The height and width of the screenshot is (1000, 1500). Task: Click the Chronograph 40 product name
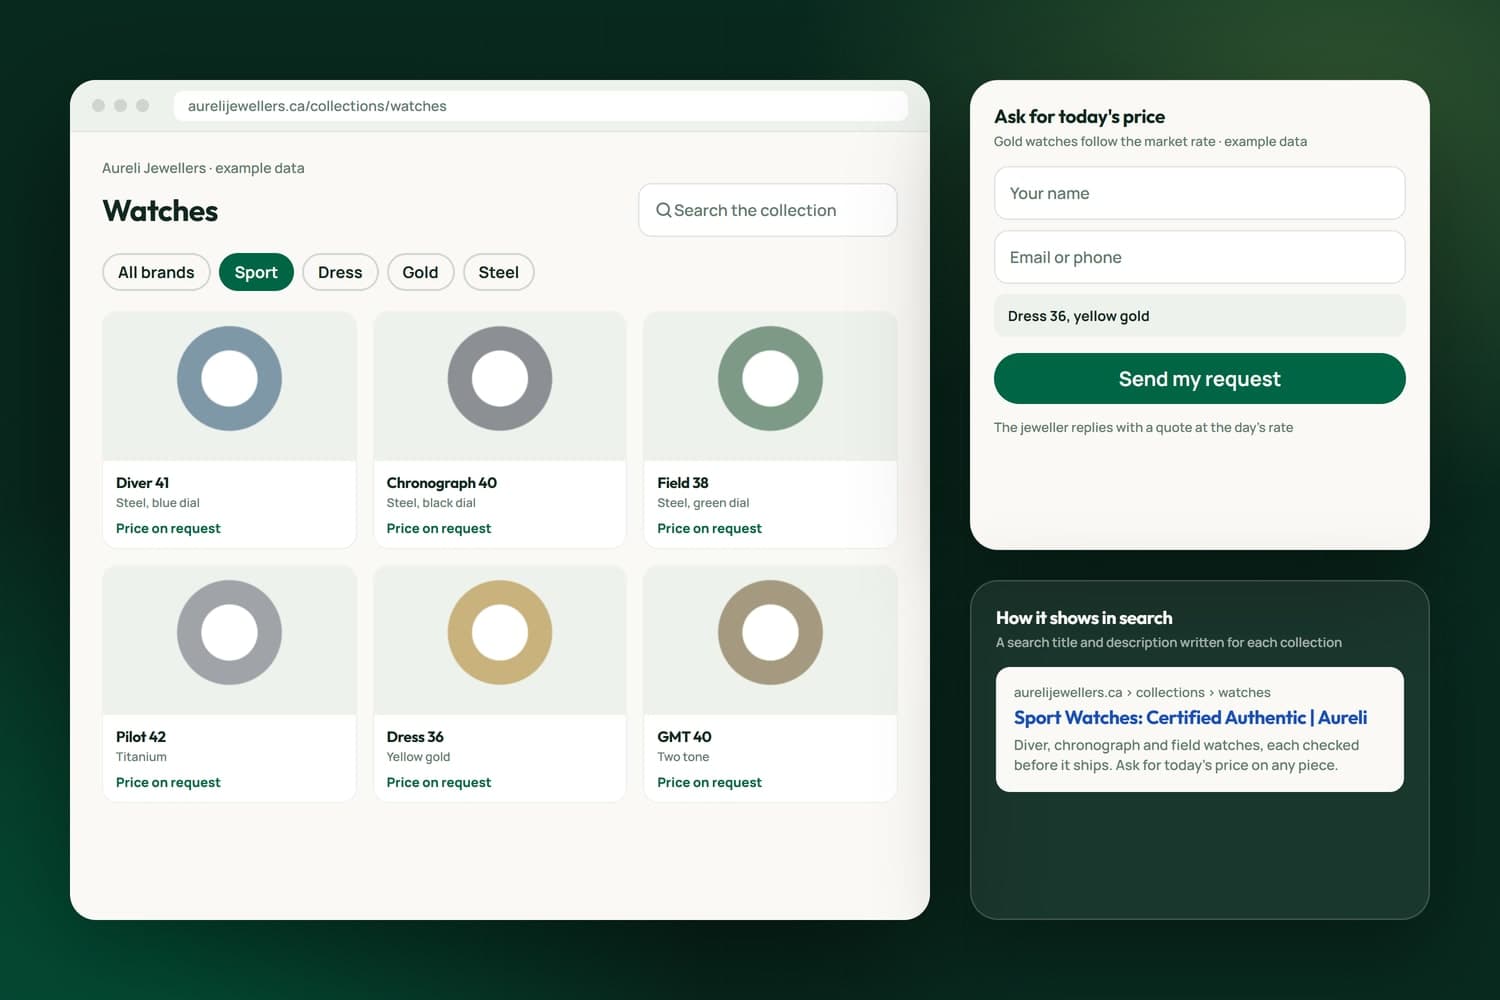[442, 483]
